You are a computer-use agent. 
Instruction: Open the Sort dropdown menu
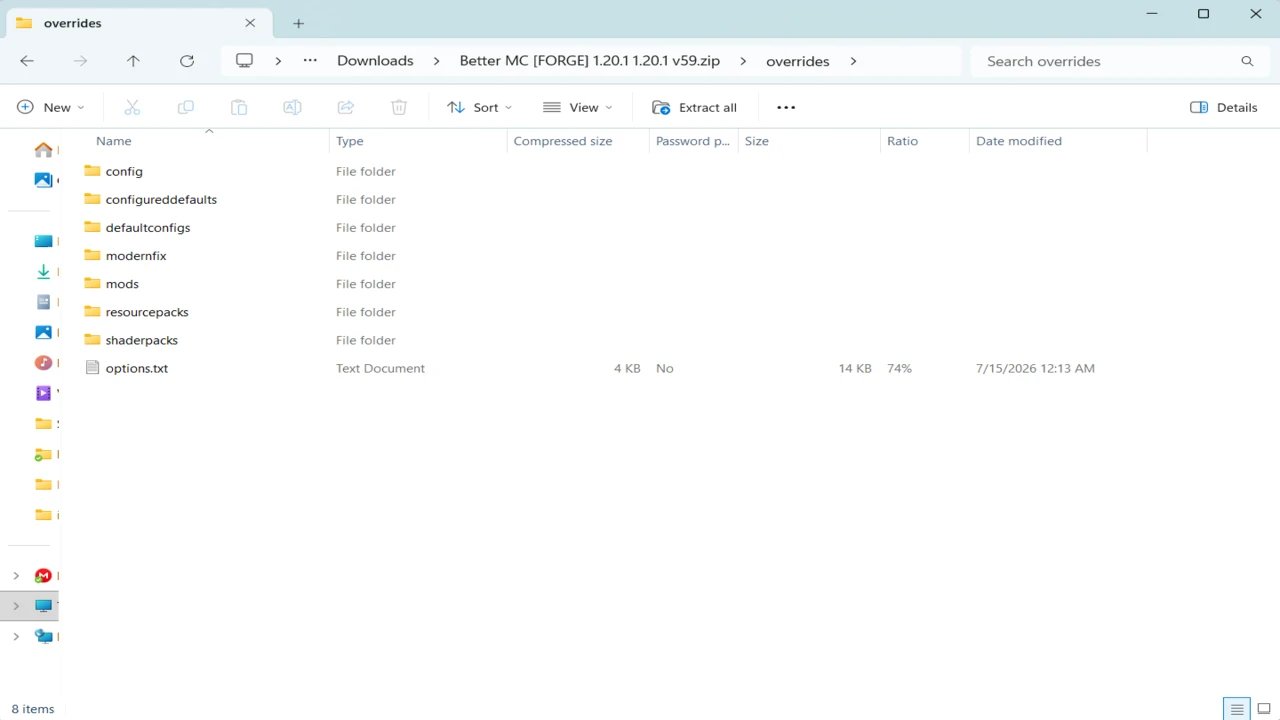(480, 107)
